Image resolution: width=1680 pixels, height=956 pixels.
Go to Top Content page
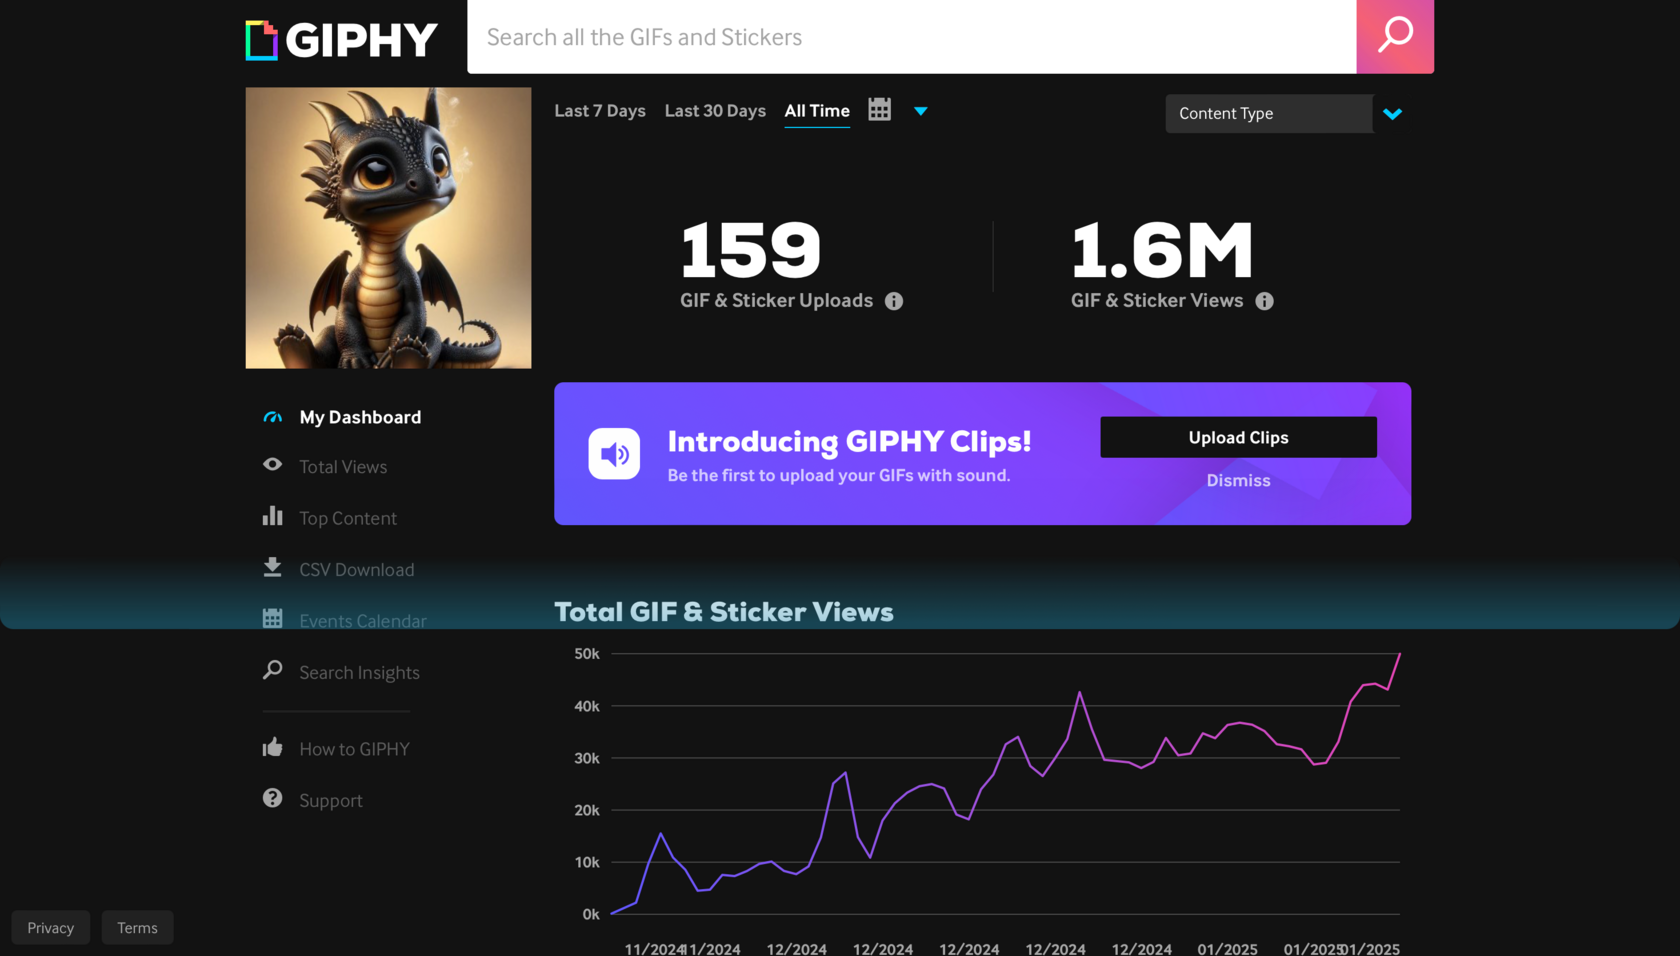tap(348, 518)
